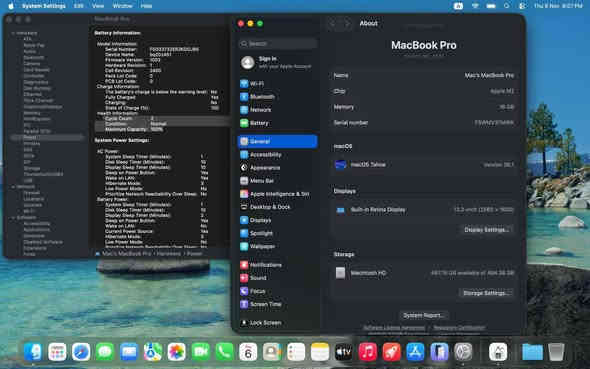Viewport: 590px width, 369px height.
Task: Click the System Report button
Action: point(423,315)
